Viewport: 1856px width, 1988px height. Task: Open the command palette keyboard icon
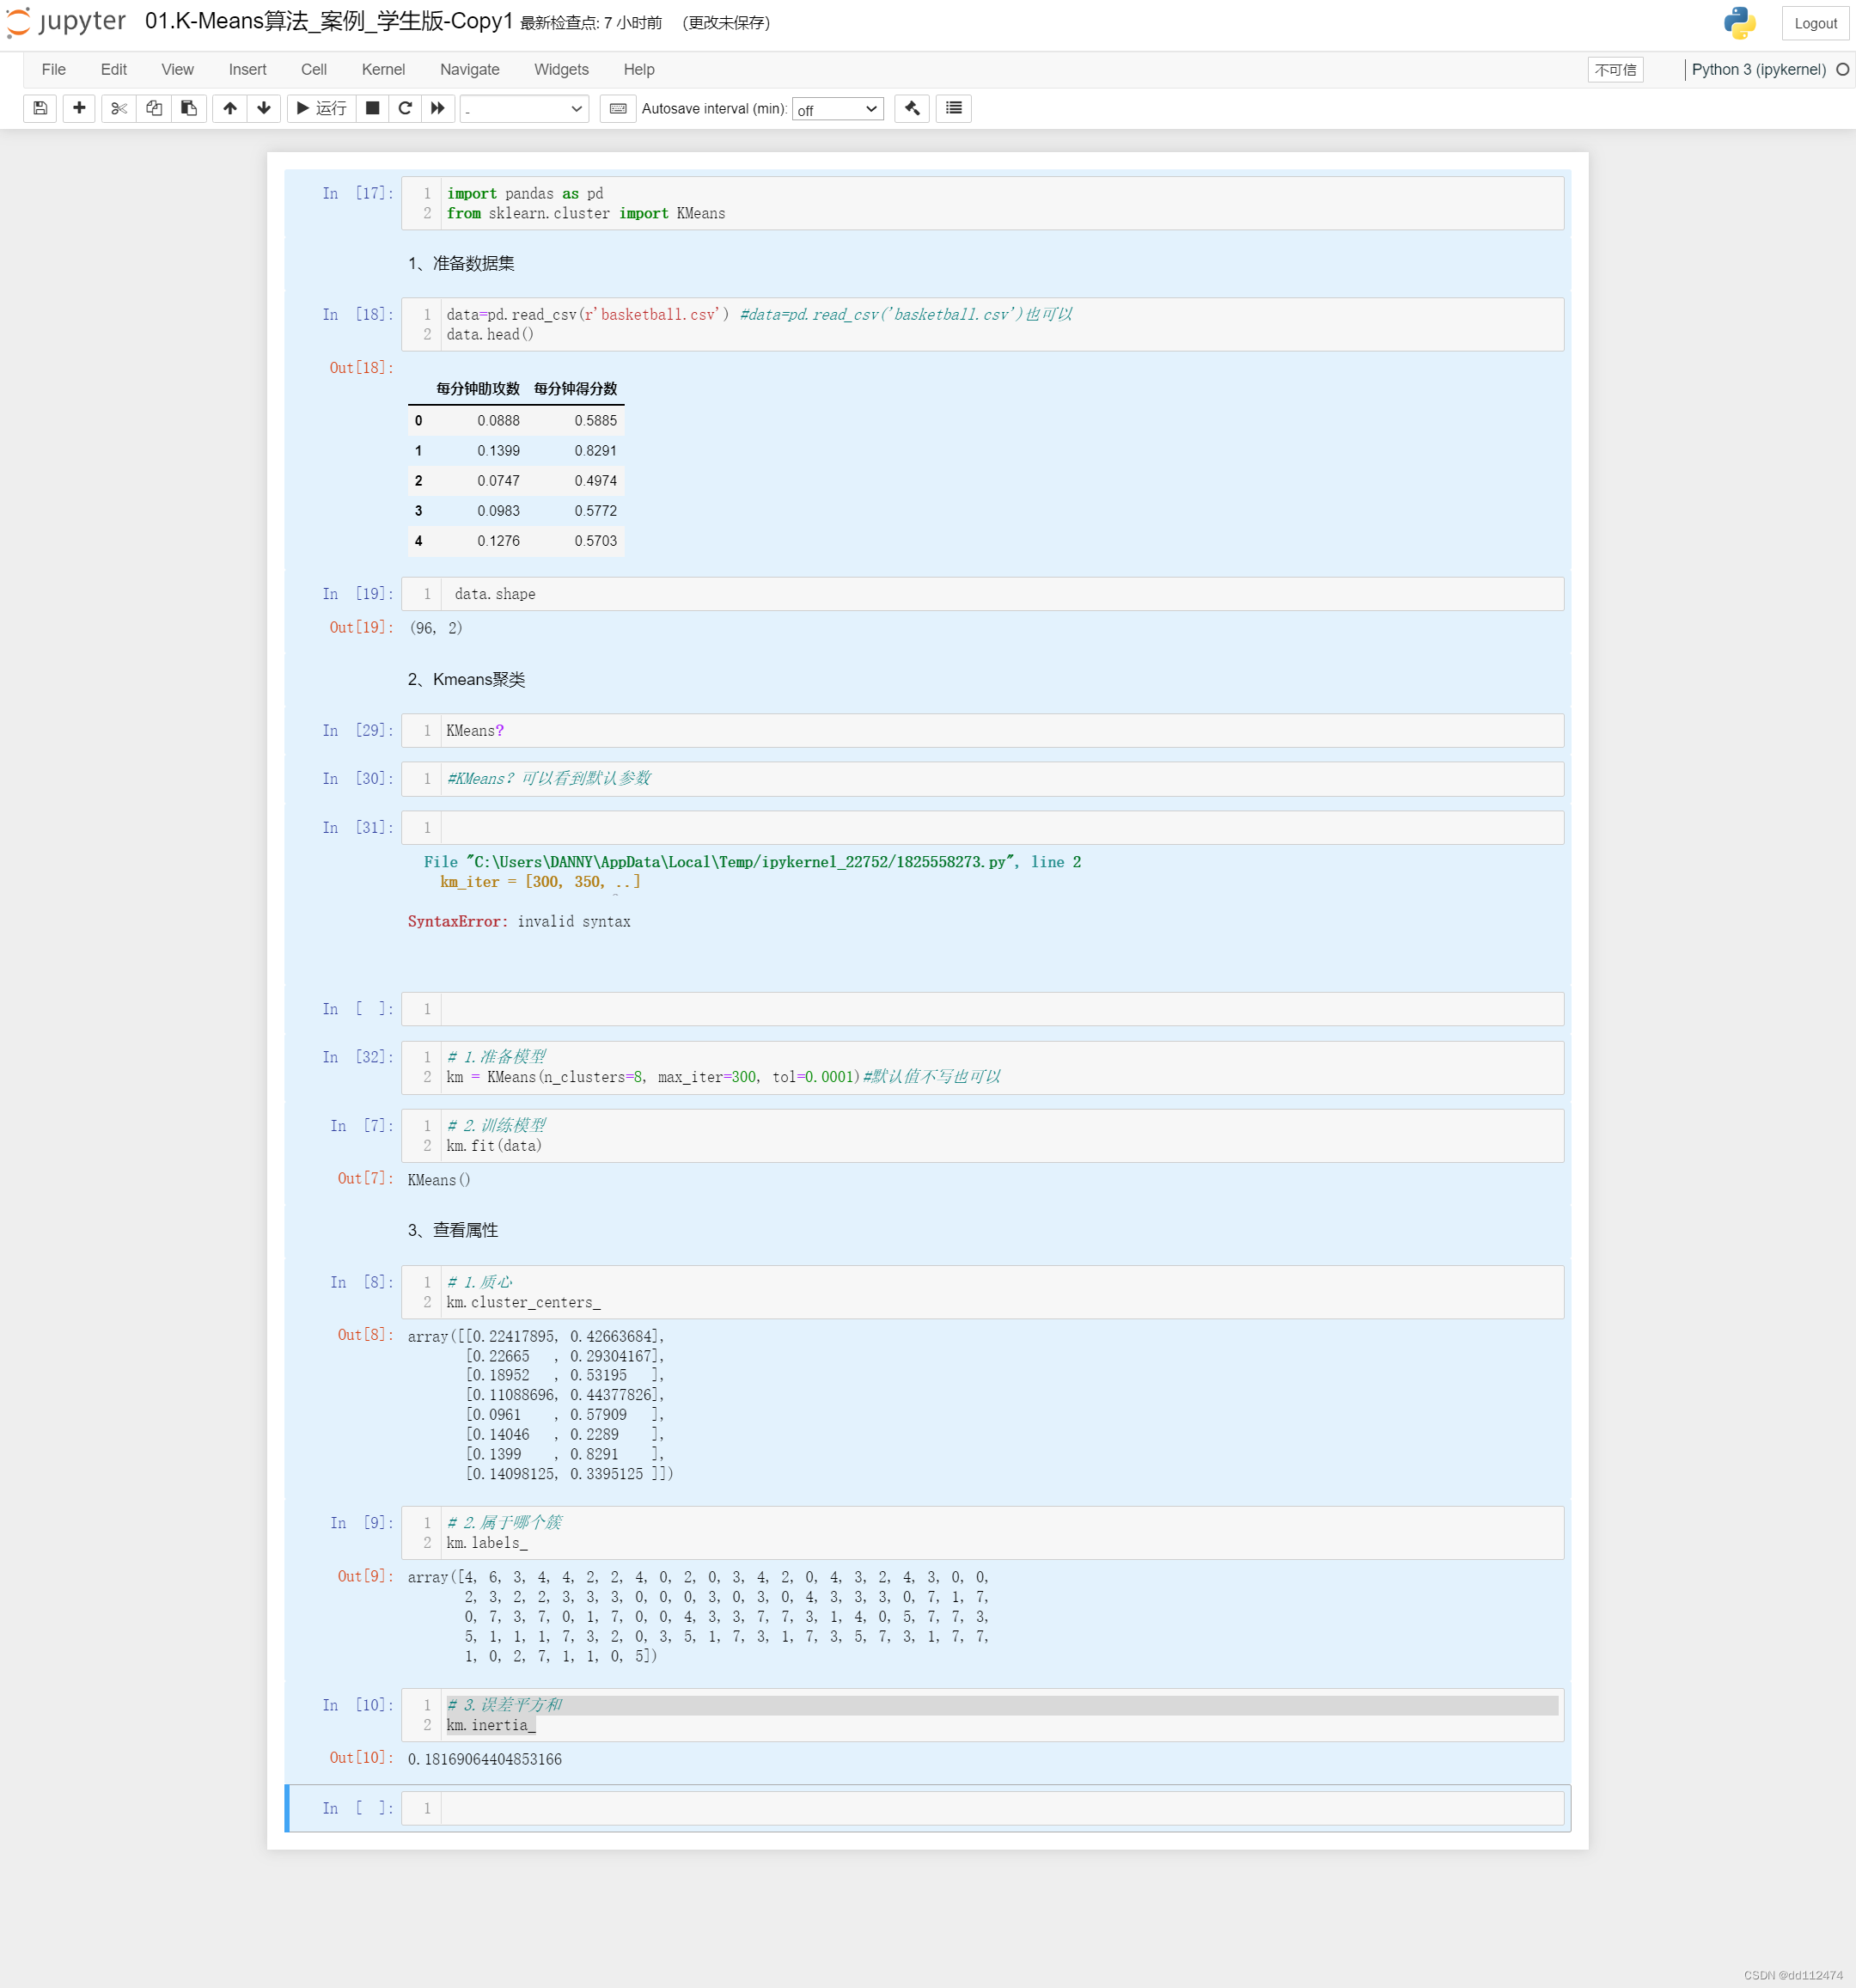coord(618,108)
